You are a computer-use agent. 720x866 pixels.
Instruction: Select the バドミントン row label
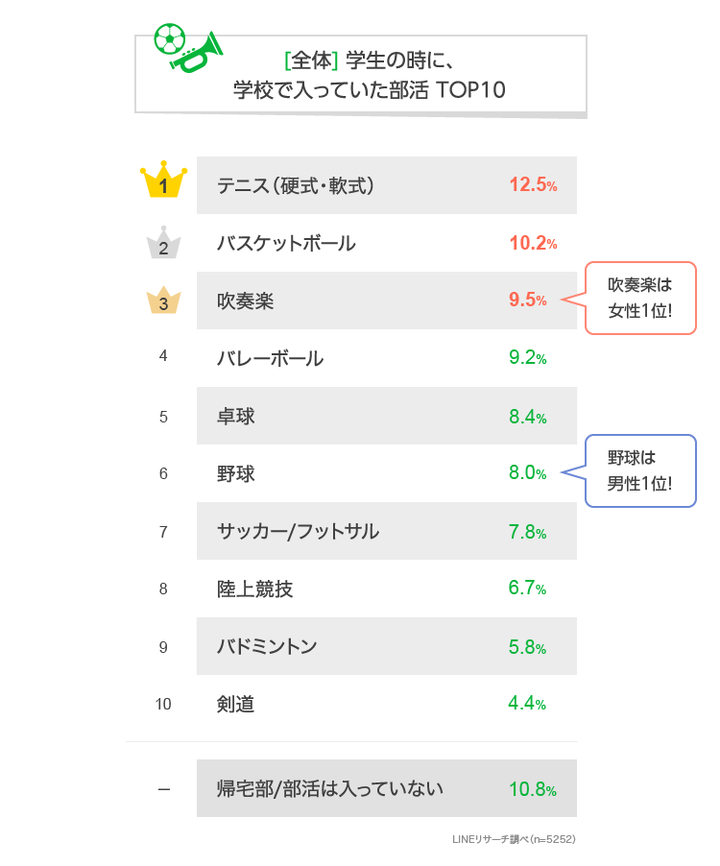[267, 646]
